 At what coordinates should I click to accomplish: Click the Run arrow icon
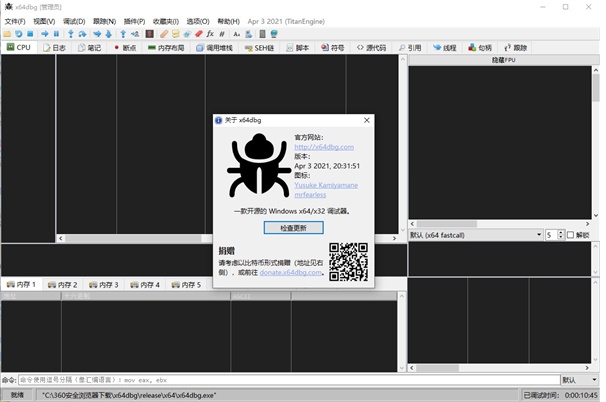click(x=45, y=34)
